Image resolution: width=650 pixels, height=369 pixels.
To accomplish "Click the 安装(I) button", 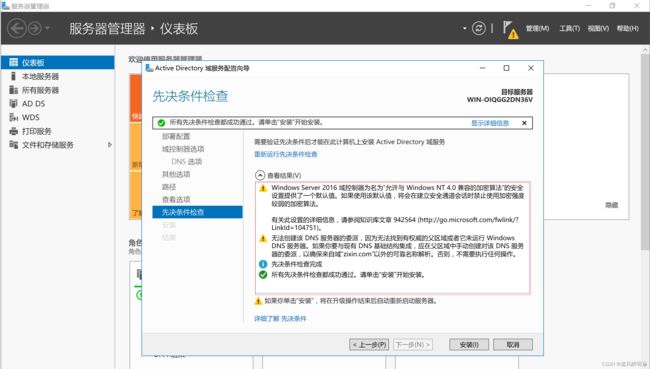I will [469, 345].
